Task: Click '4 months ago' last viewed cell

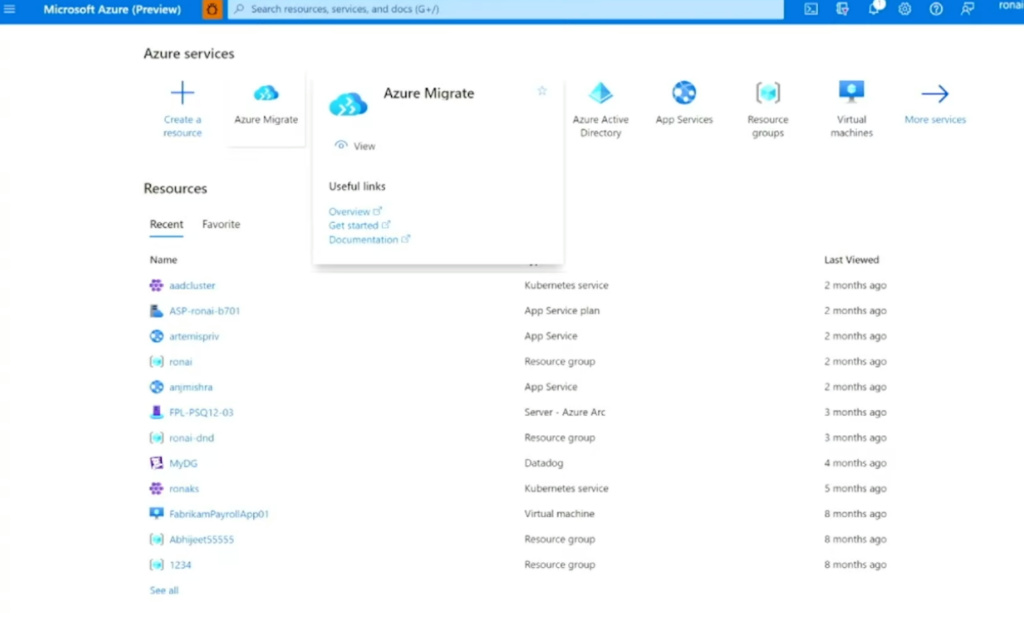Action: [855, 463]
